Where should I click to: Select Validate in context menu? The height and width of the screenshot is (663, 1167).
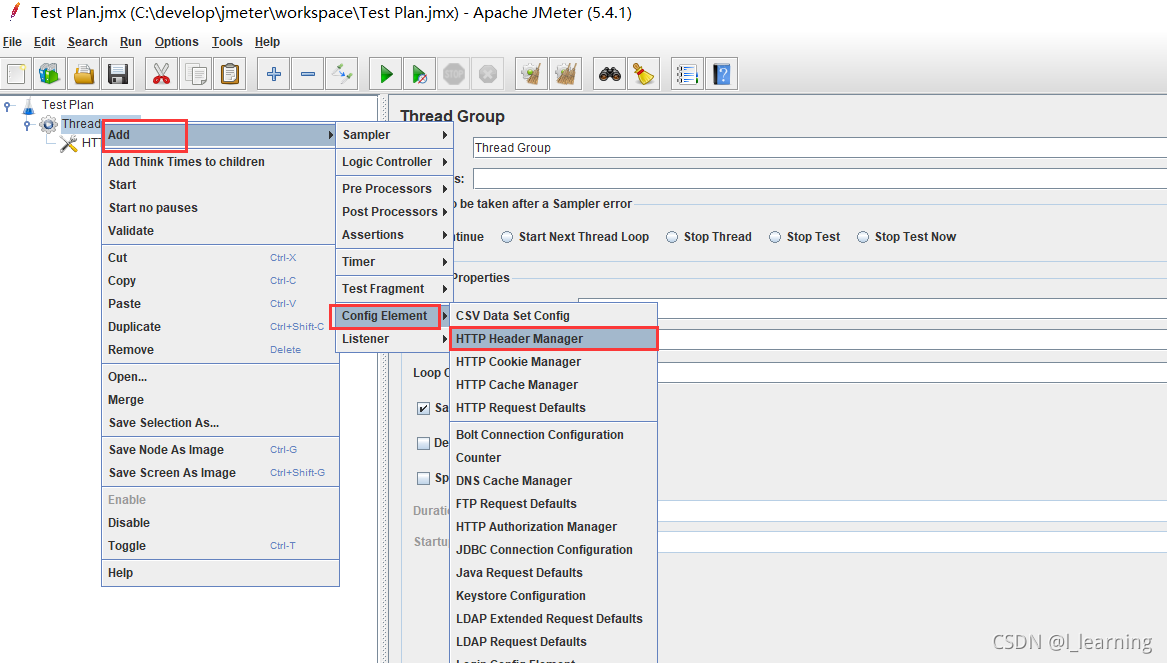click(x=220, y=231)
